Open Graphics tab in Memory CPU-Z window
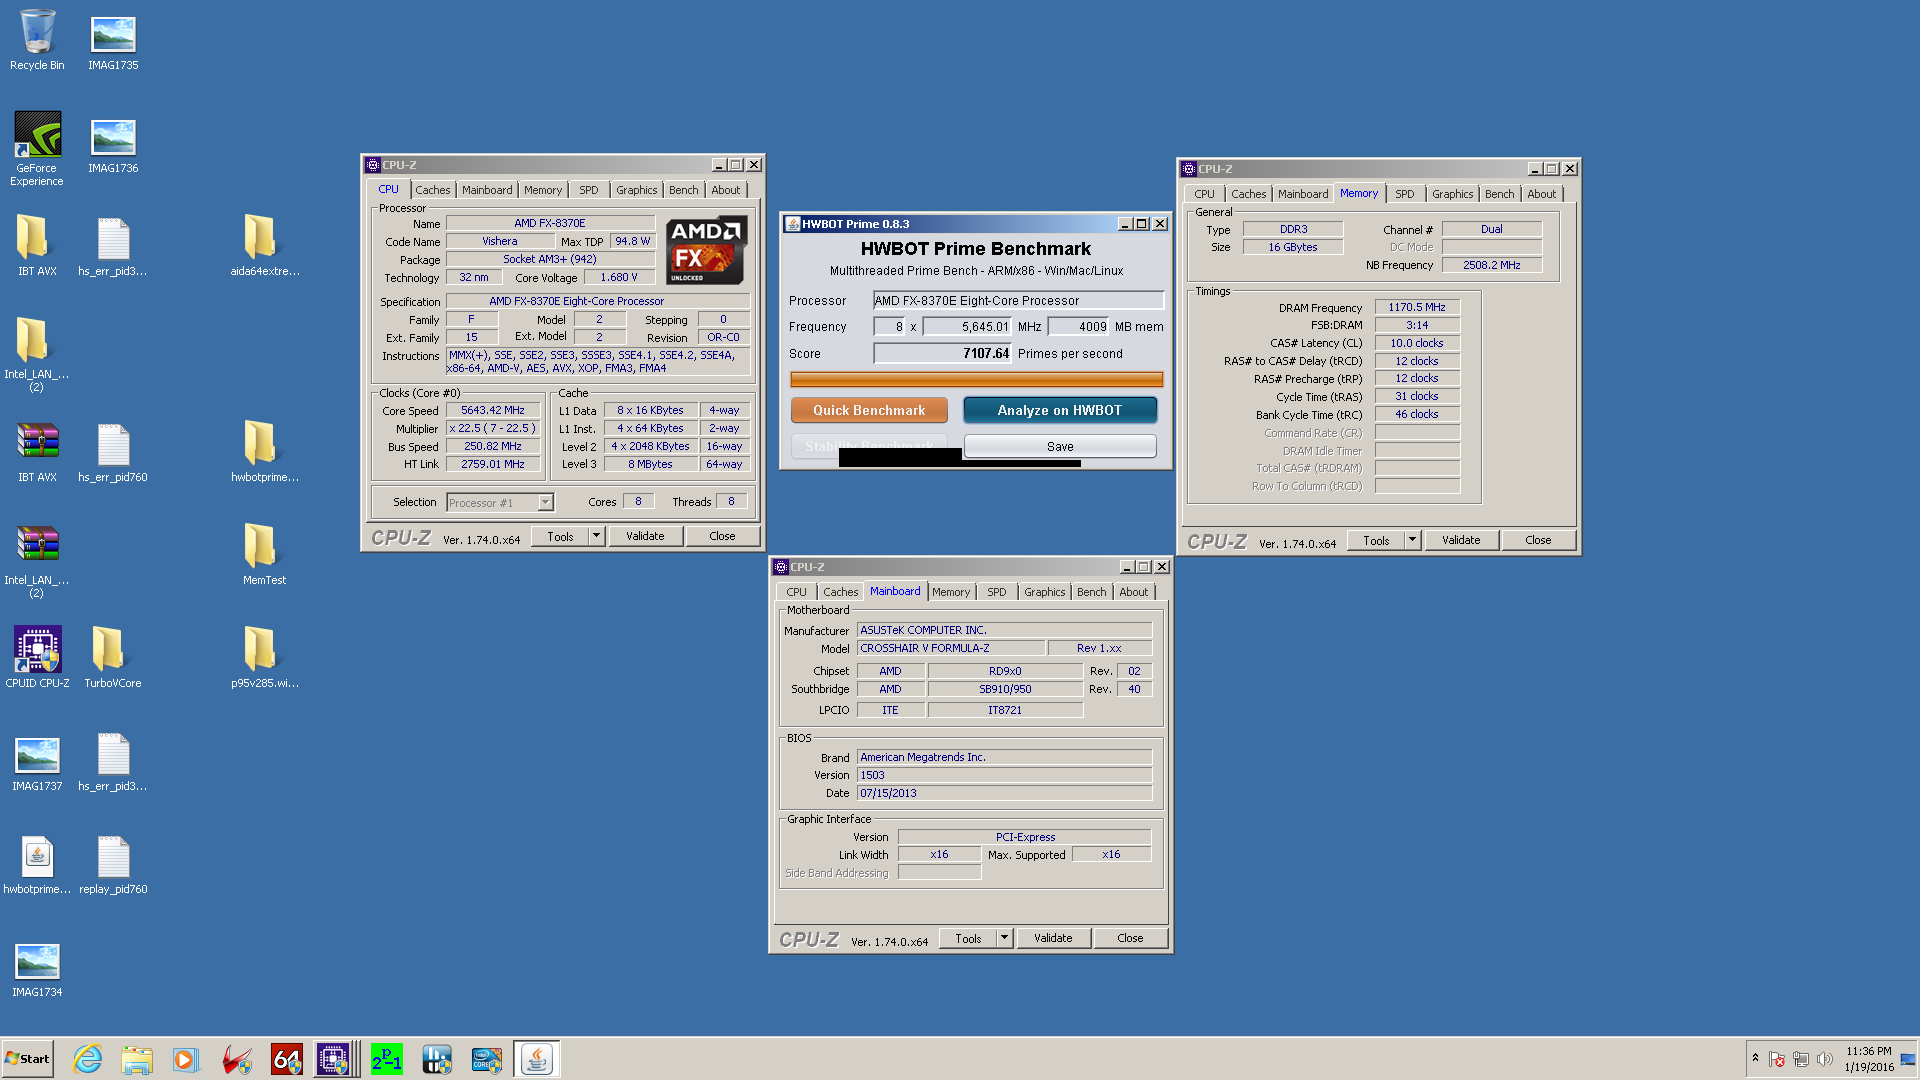This screenshot has height=1080, width=1920. [1452, 194]
